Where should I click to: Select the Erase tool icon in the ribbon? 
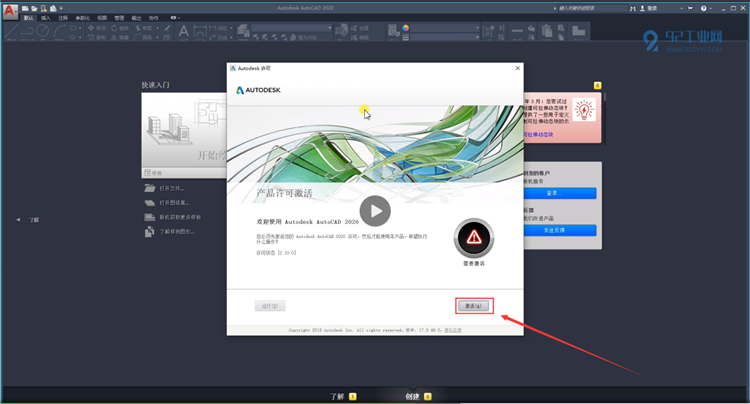[167, 28]
